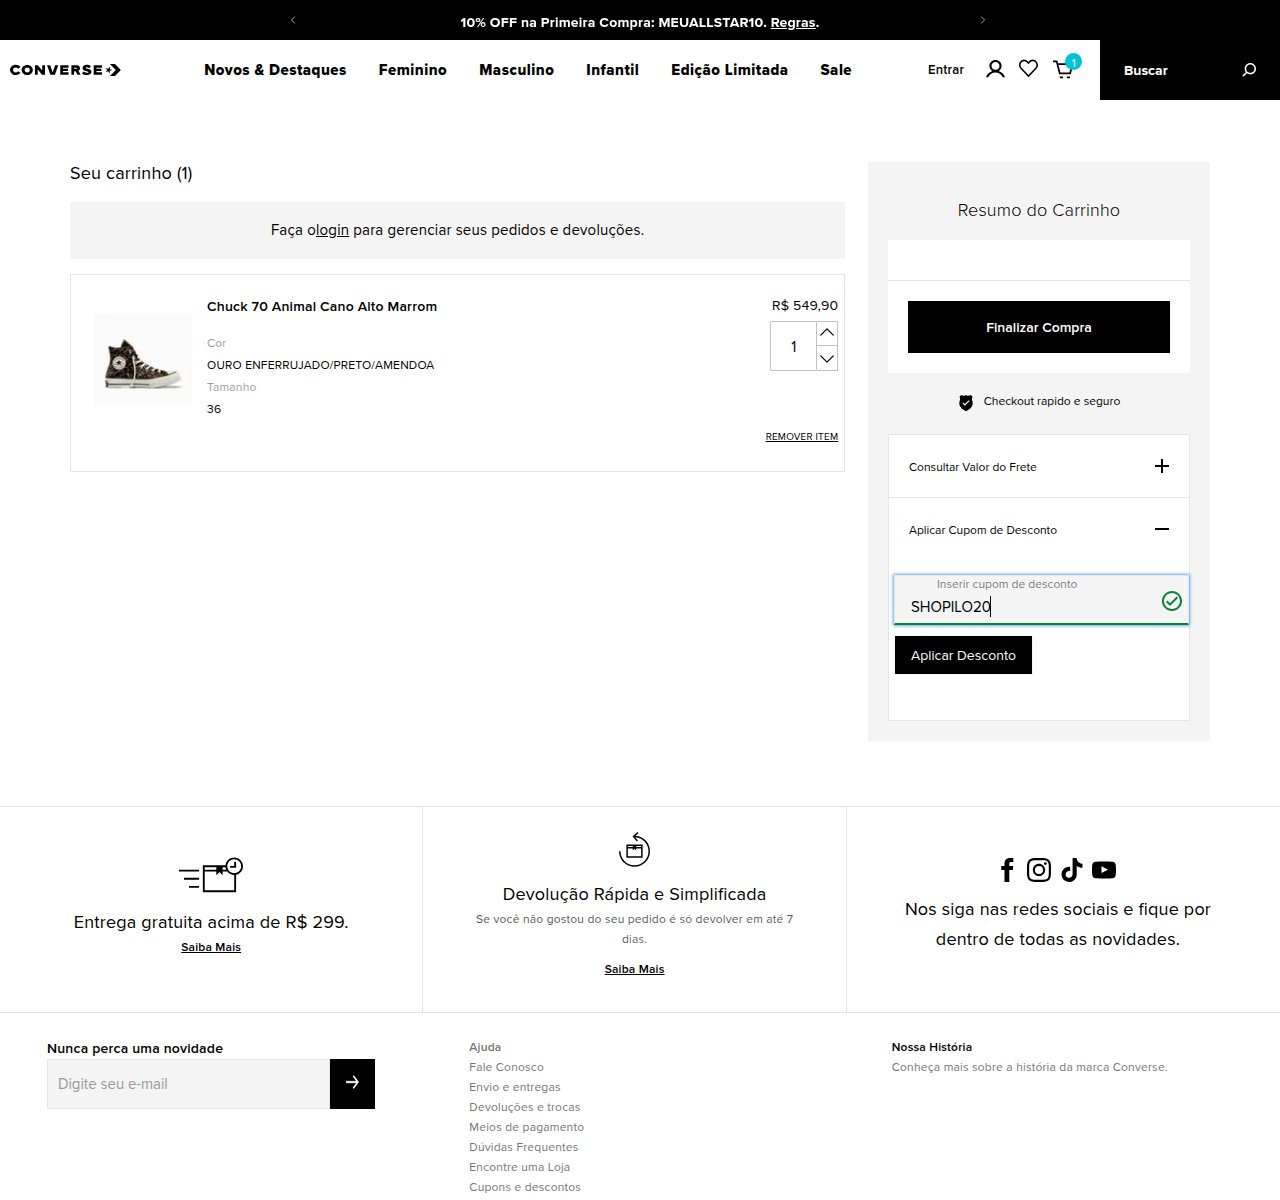The height and width of the screenshot is (1200, 1280).
Task: Open the shopping cart icon
Action: point(1063,69)
